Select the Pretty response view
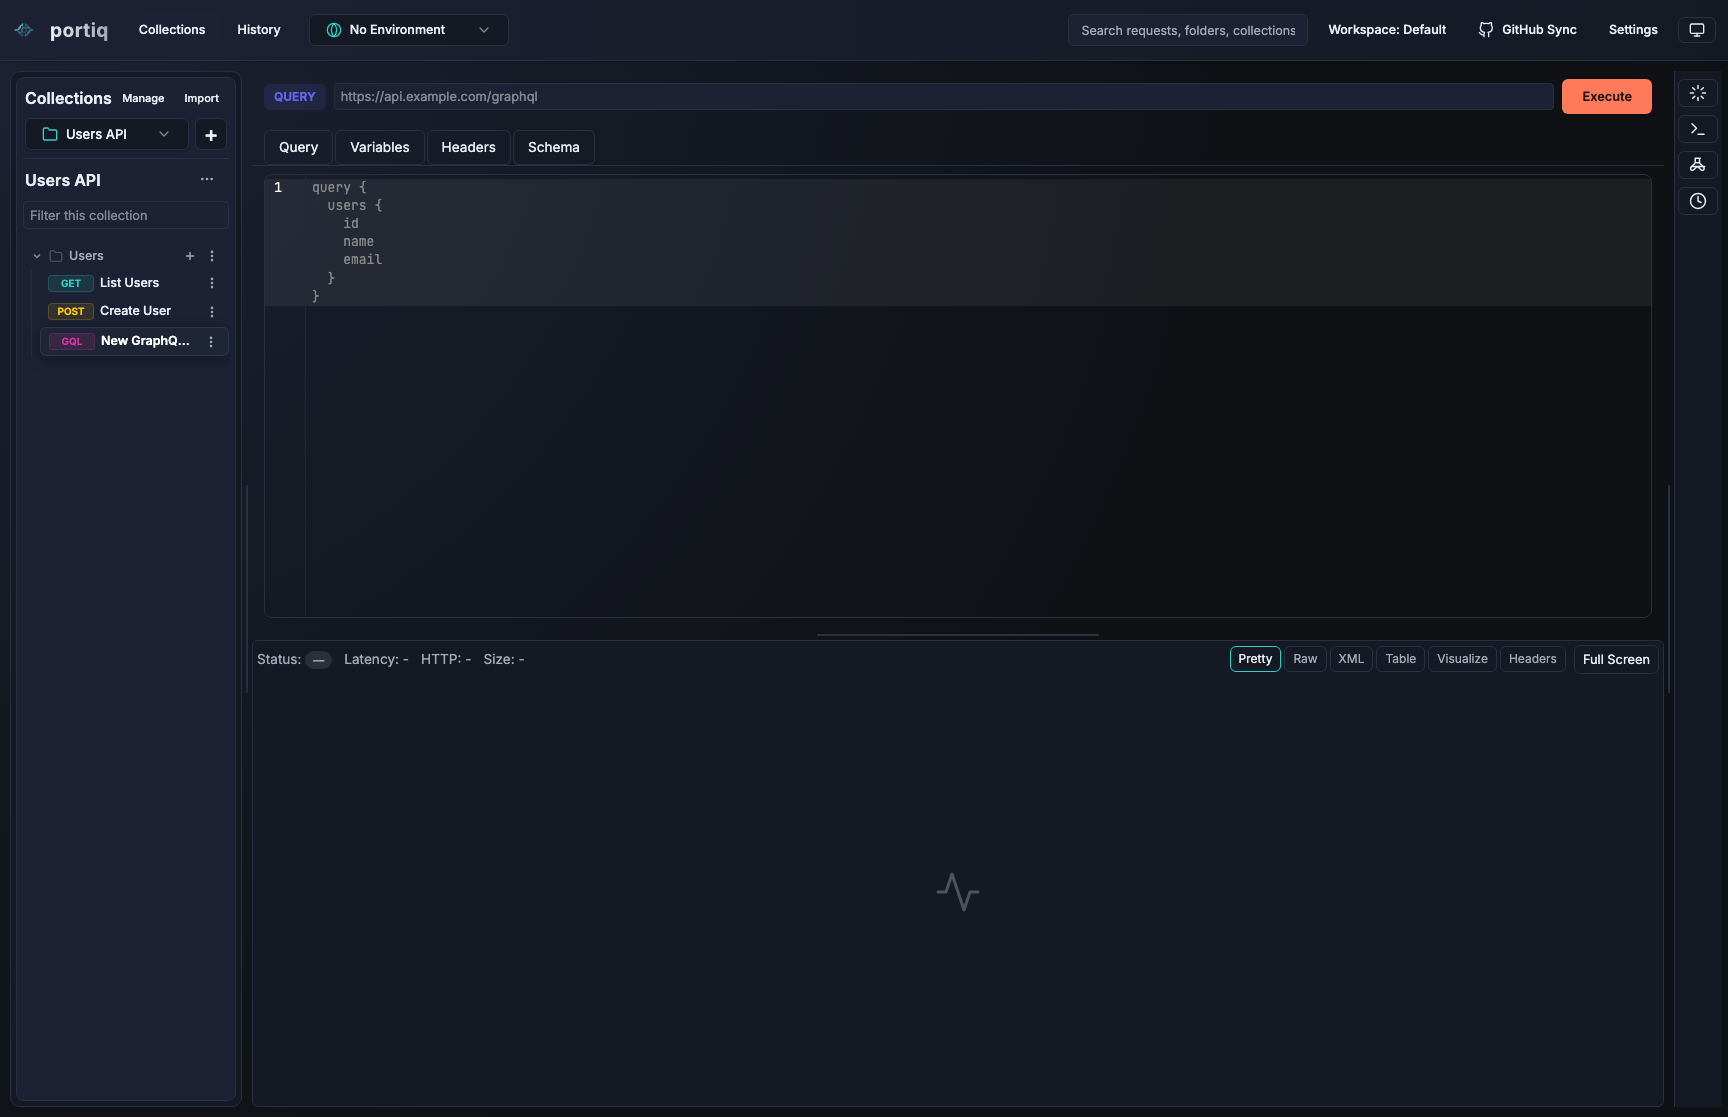Screen dimensions: 1728x1117 tap(1255, 659)
